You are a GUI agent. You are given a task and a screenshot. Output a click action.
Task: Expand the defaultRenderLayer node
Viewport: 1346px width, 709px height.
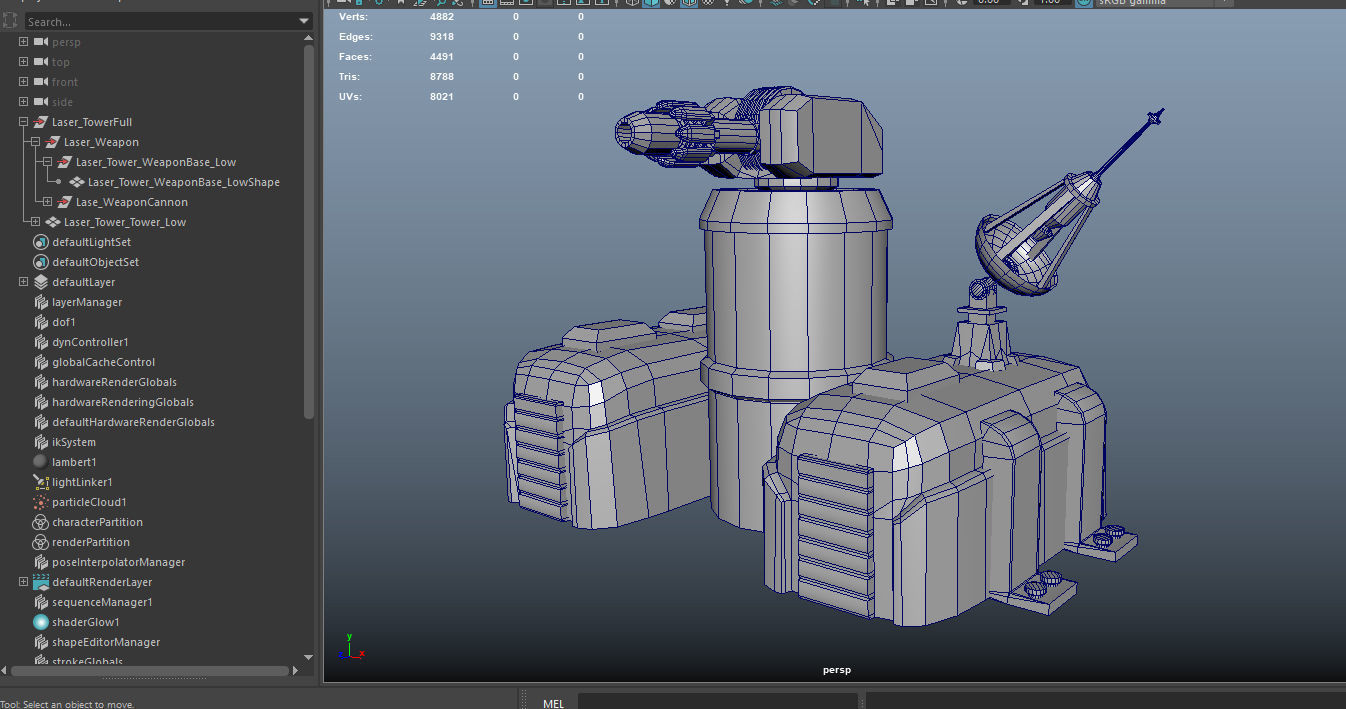click(x=23, y=582)
